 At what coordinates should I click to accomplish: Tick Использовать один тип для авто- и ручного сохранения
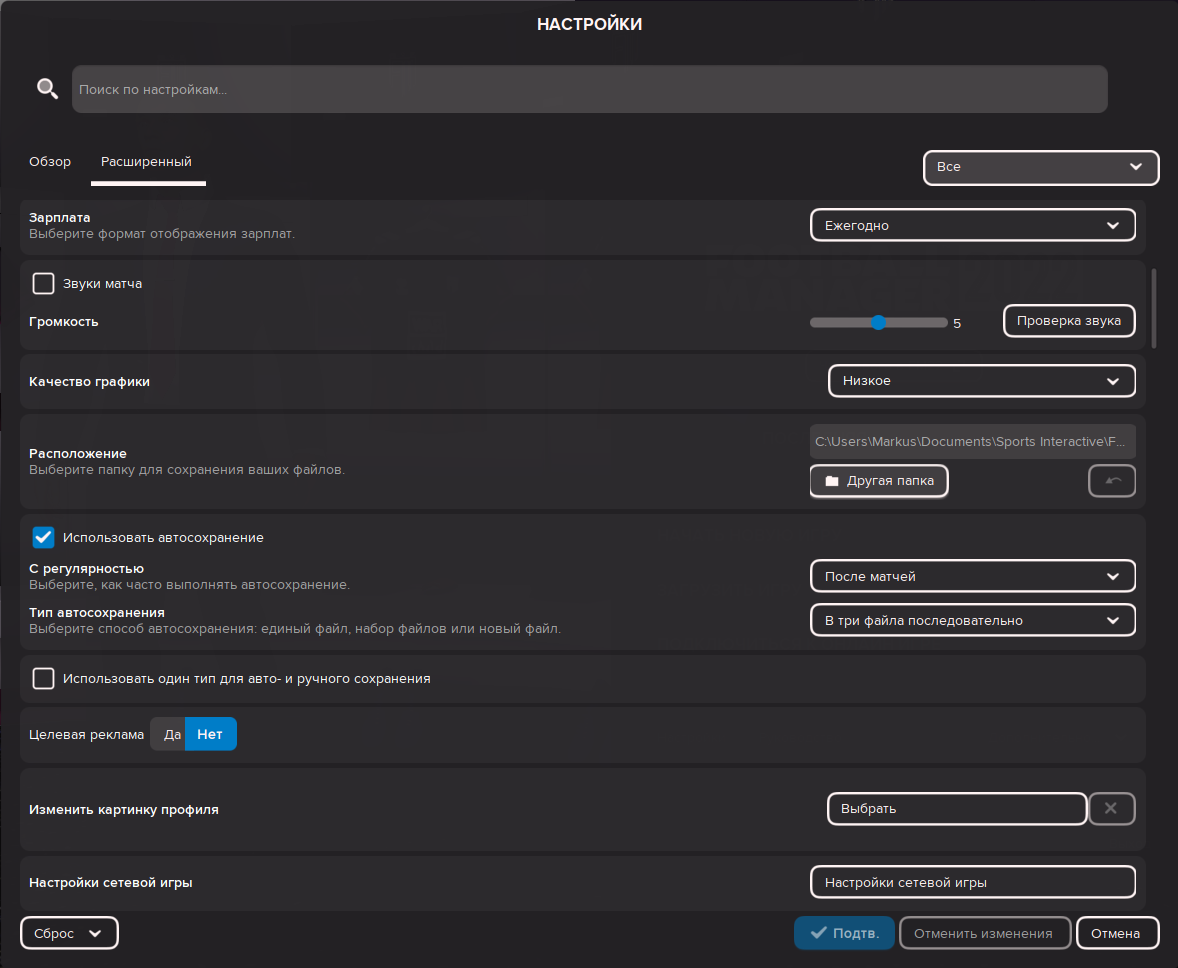click(x=44, y=678)
